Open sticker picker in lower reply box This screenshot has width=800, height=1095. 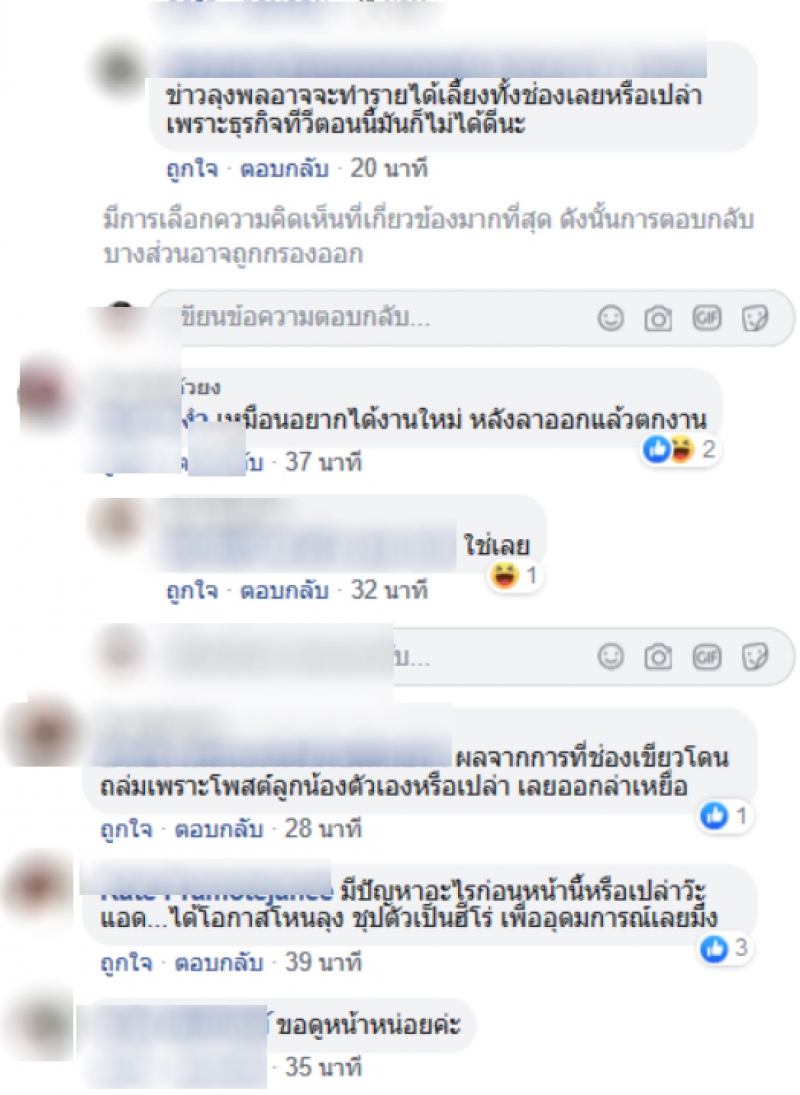[x=755, y=656]
